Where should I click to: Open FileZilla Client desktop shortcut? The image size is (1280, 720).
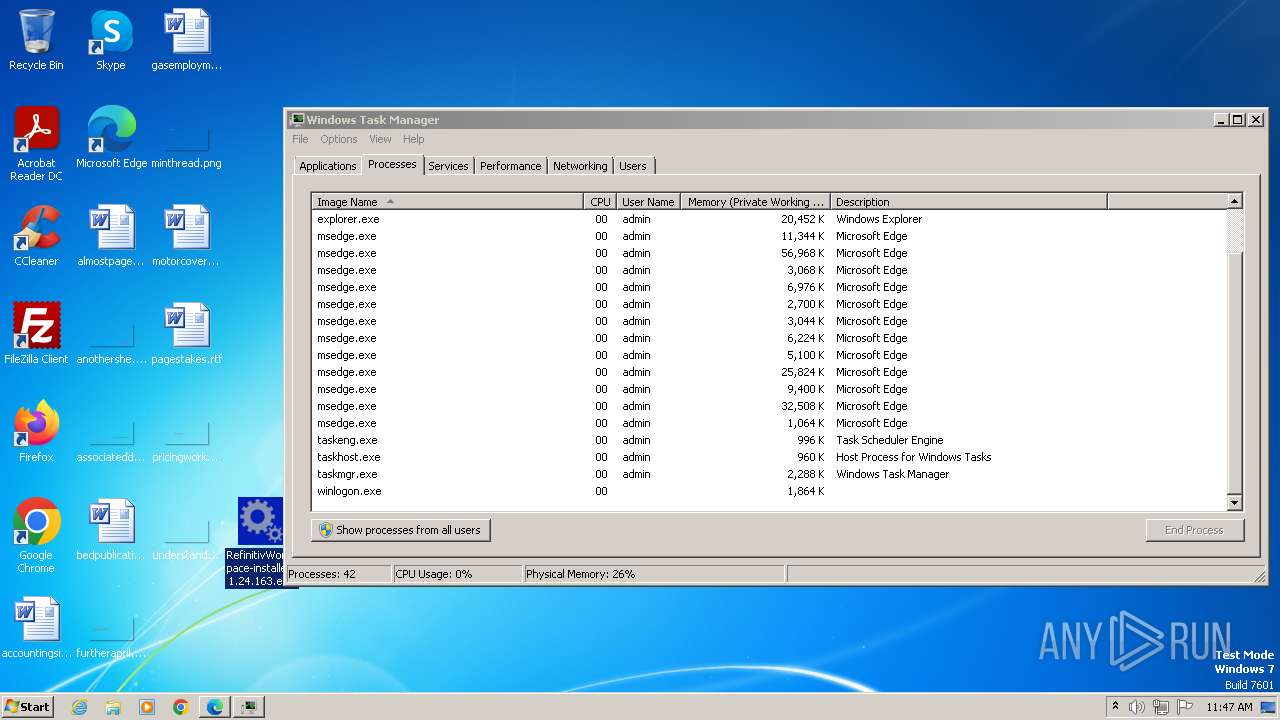click(36, 334)
